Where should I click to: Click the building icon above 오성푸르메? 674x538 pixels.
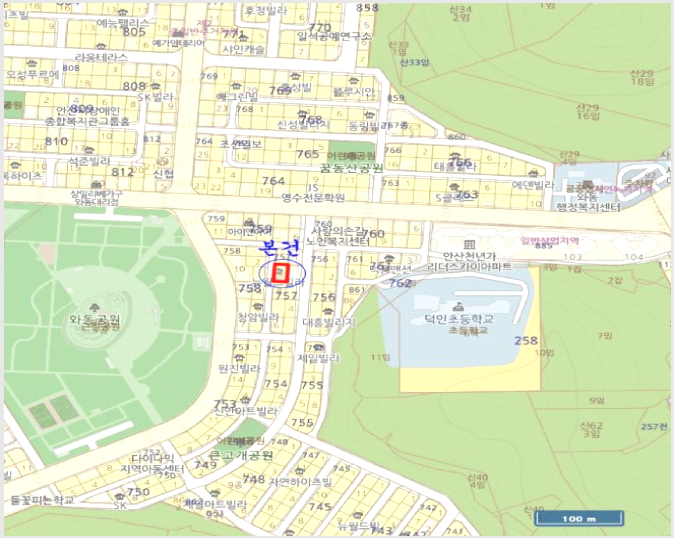(32, 64)
